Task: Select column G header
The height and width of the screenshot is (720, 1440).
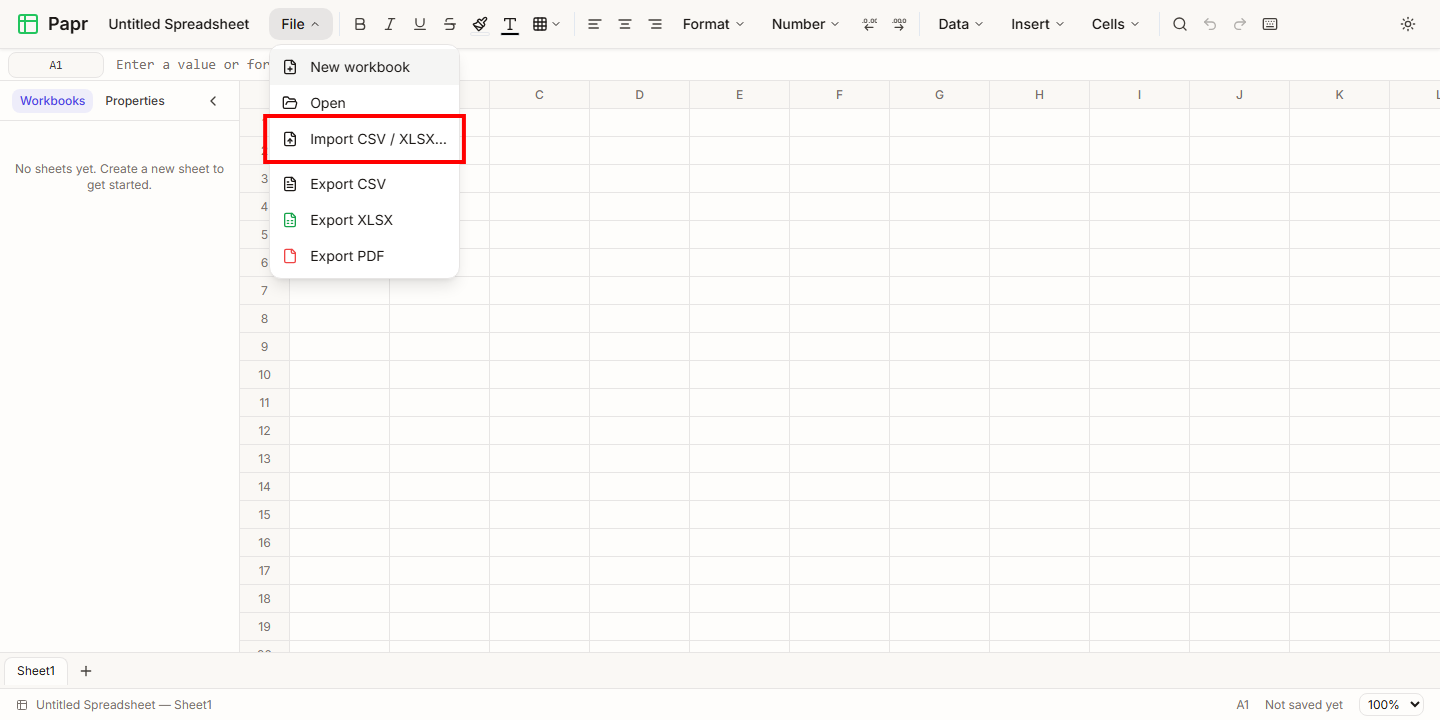Action: coord(939,95)
